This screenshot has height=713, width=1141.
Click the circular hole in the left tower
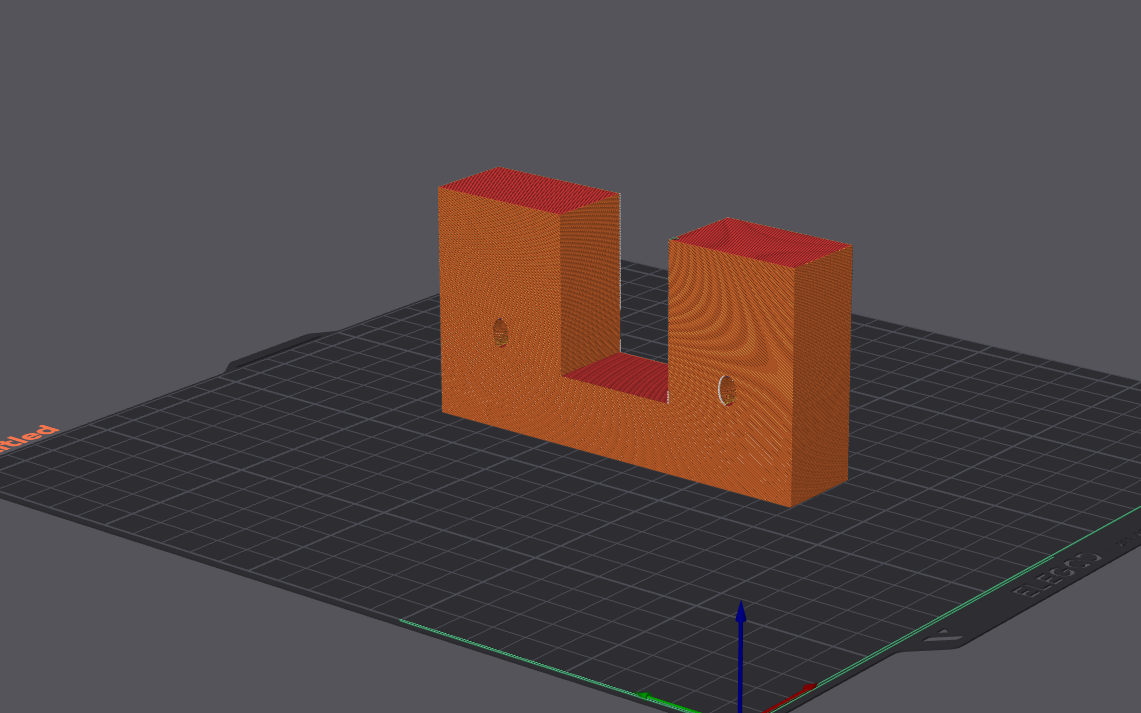[501, 332]
